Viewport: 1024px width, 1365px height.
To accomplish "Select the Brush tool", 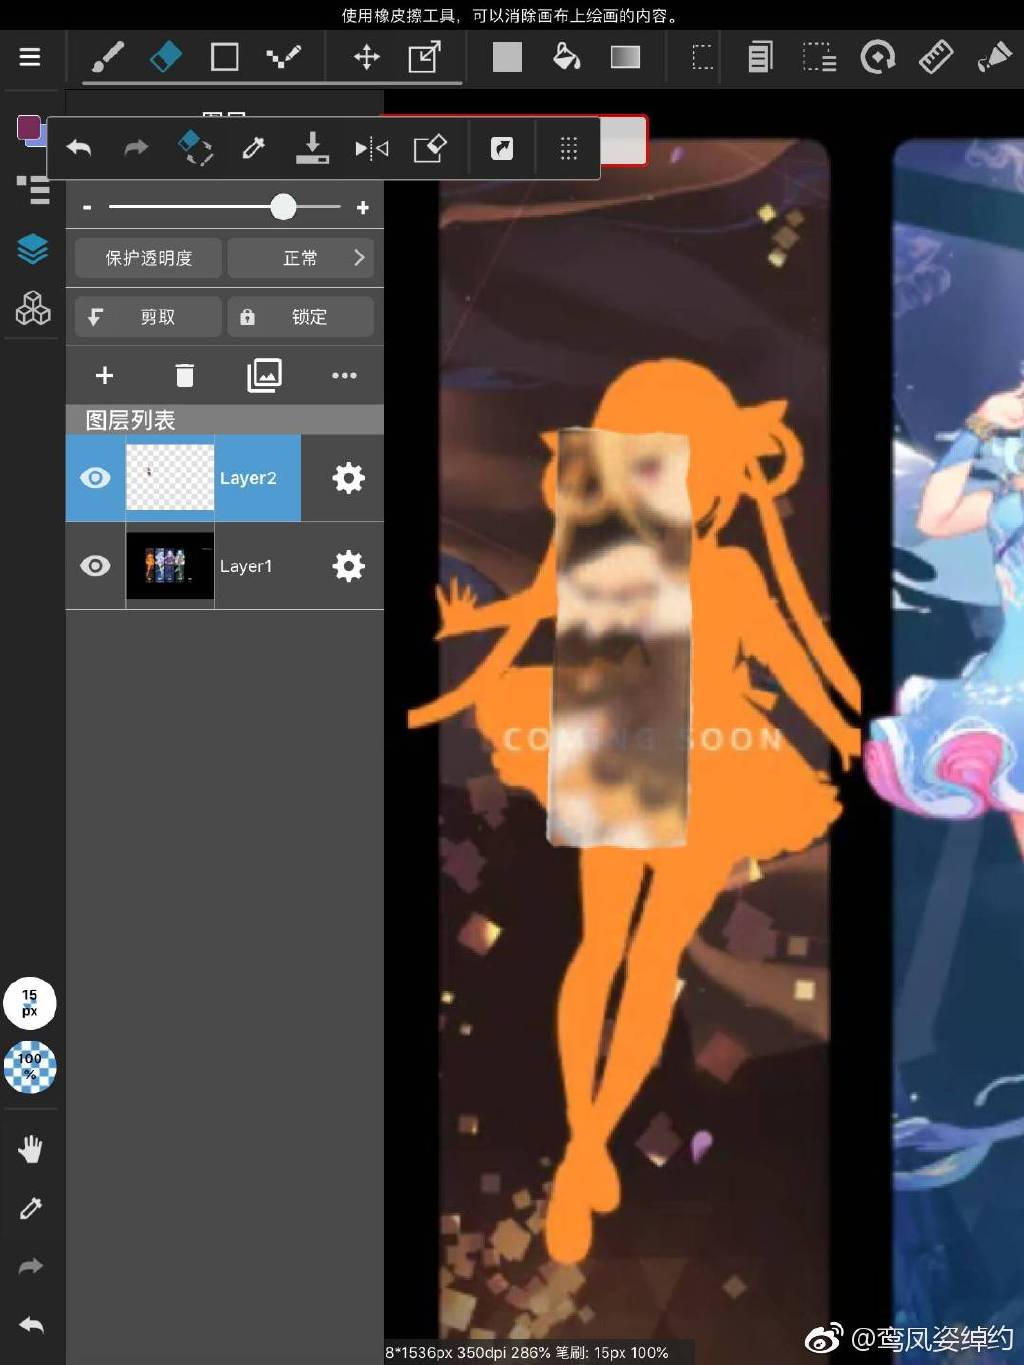I will point(108,57).
